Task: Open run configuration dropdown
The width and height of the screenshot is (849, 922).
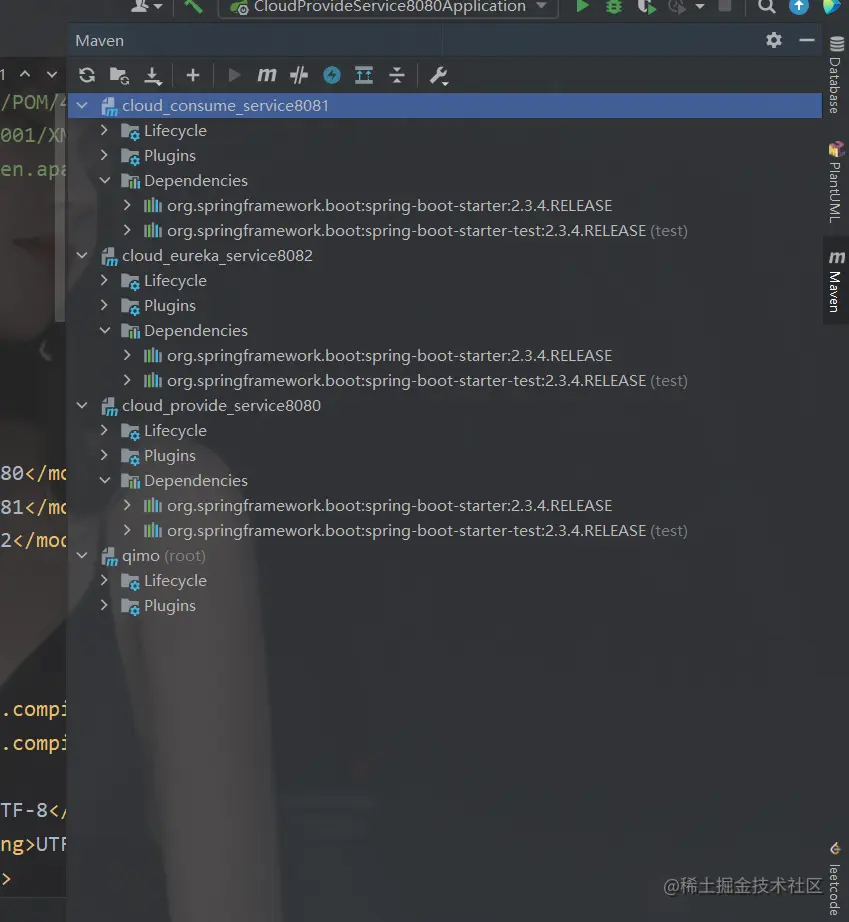Action: click(388, 7)
